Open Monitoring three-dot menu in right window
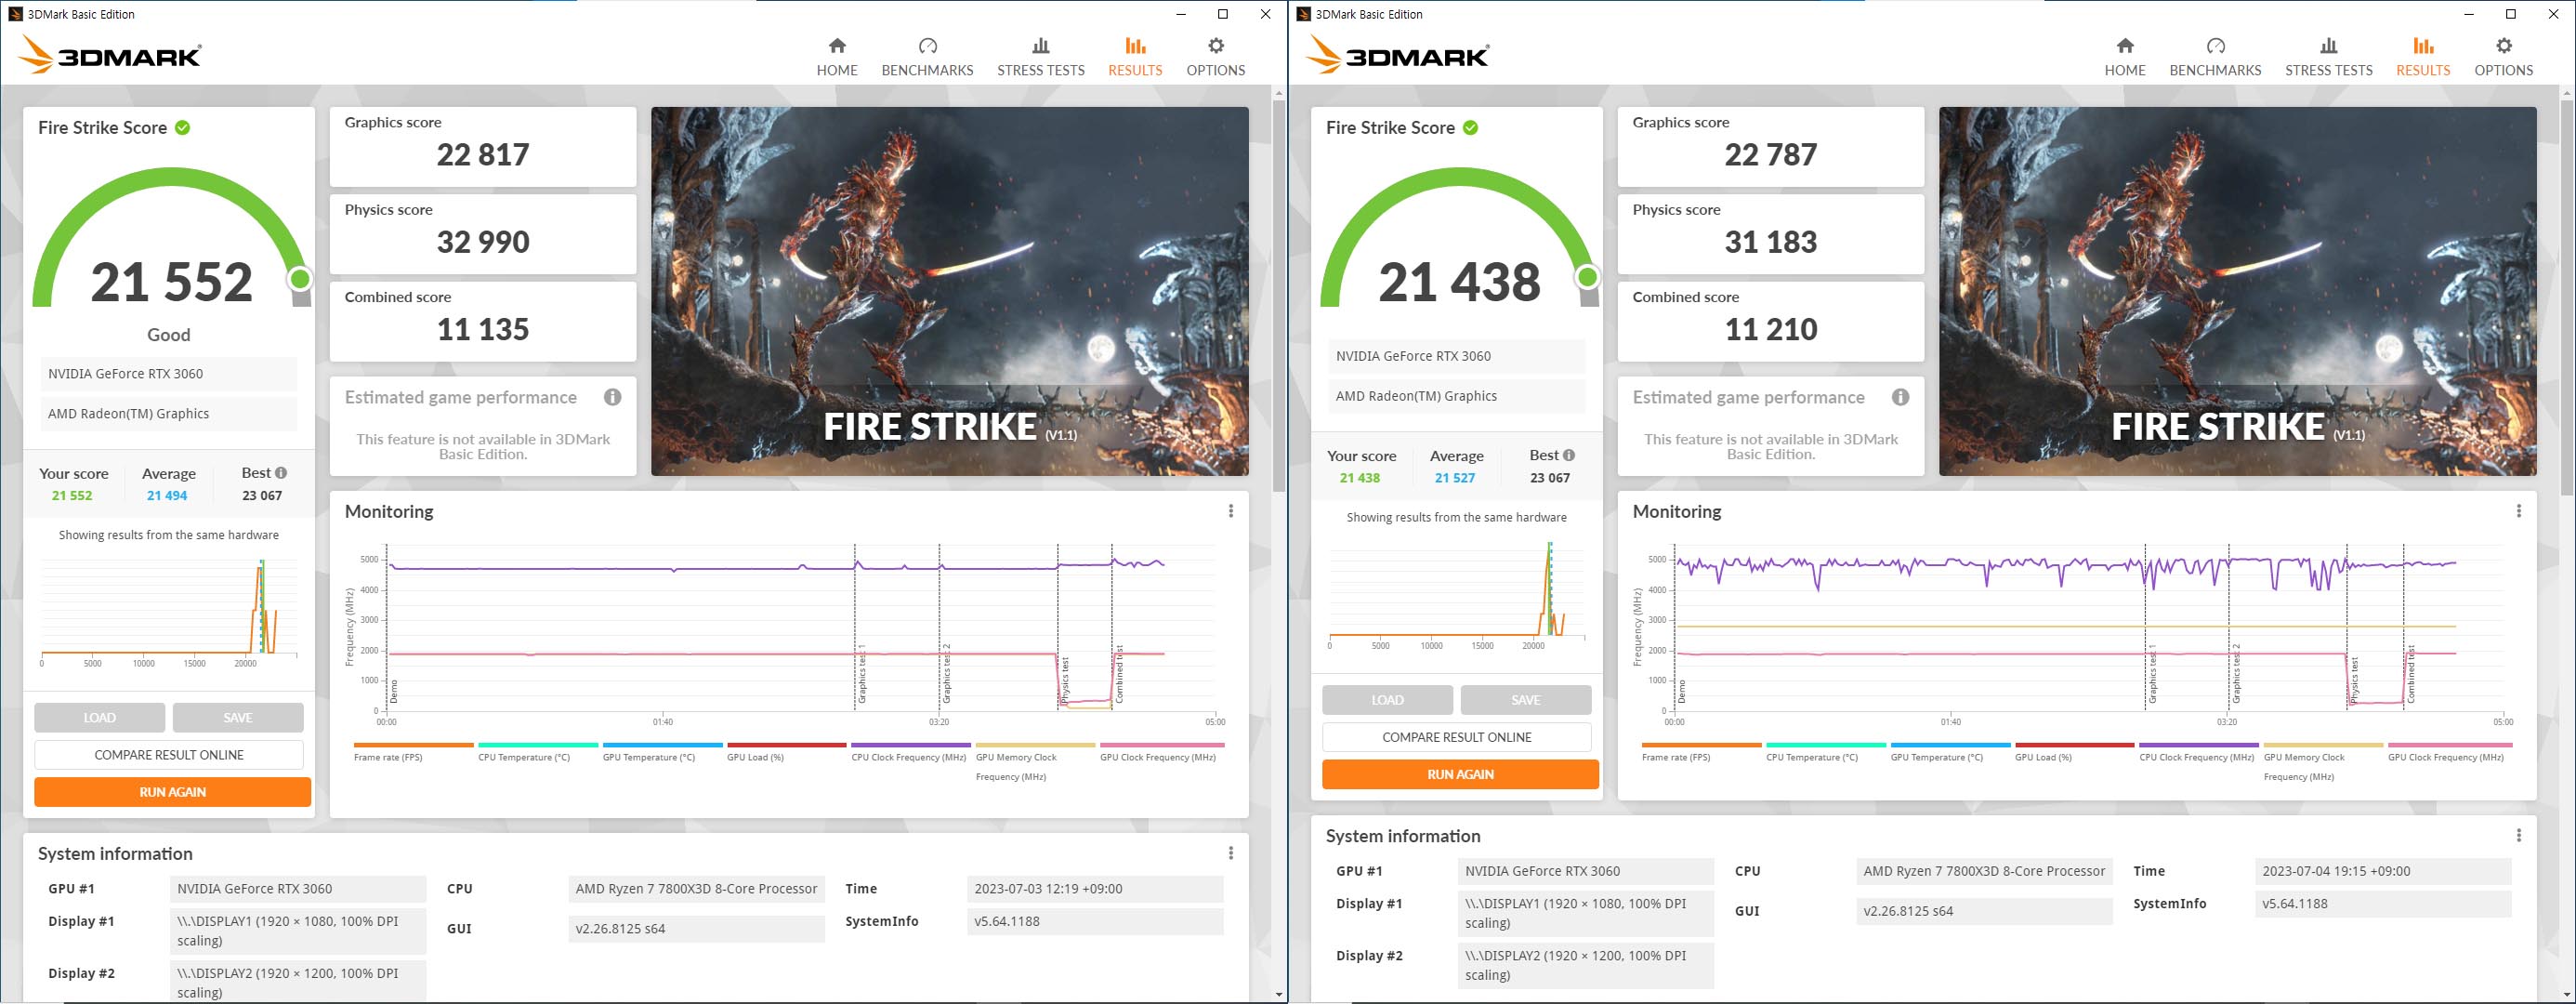This screenshot has width=2576, height=1004. point(2518,511)
